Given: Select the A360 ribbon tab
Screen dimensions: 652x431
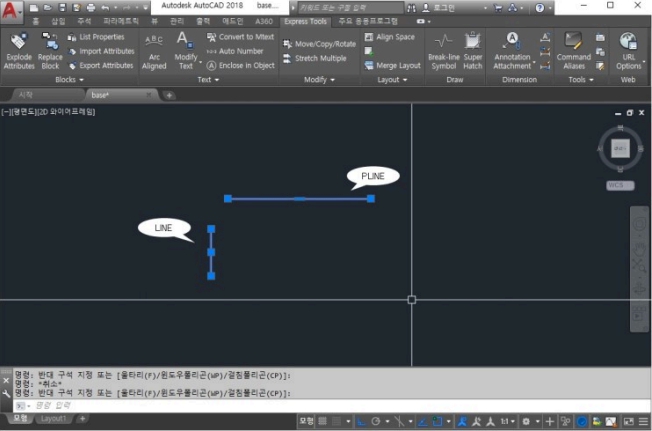Looking at the screenshot, I should click(x=264, y=22).
